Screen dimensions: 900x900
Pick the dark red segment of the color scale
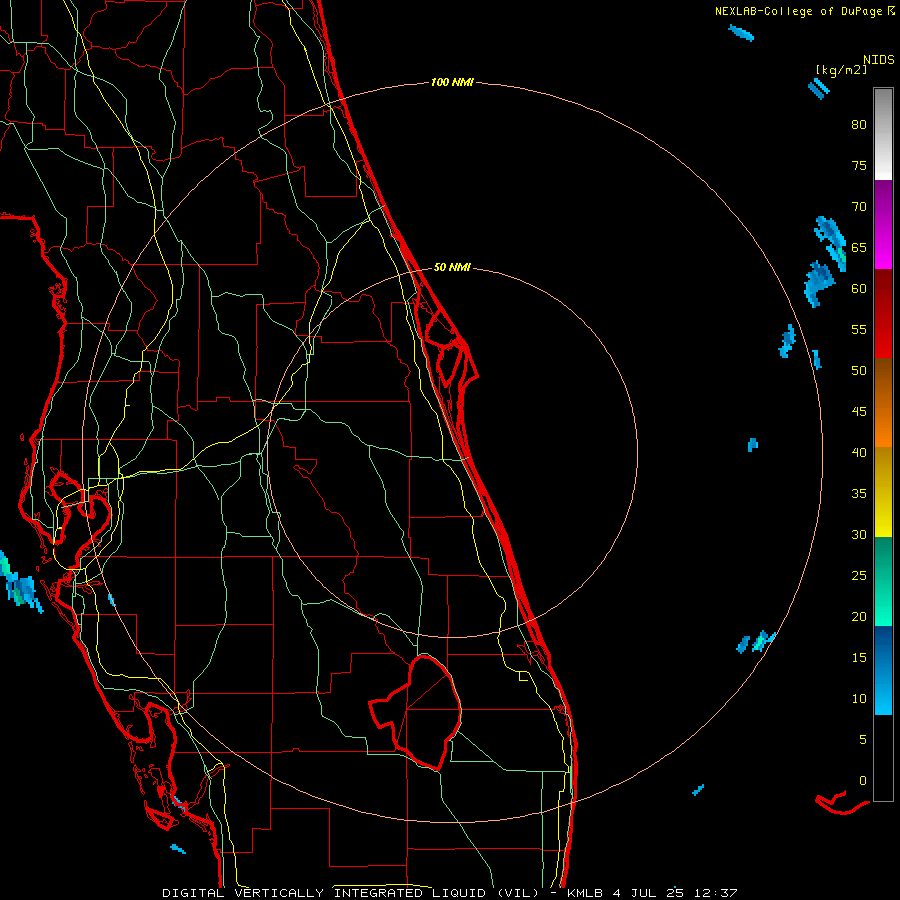click(x=883, y=313)
